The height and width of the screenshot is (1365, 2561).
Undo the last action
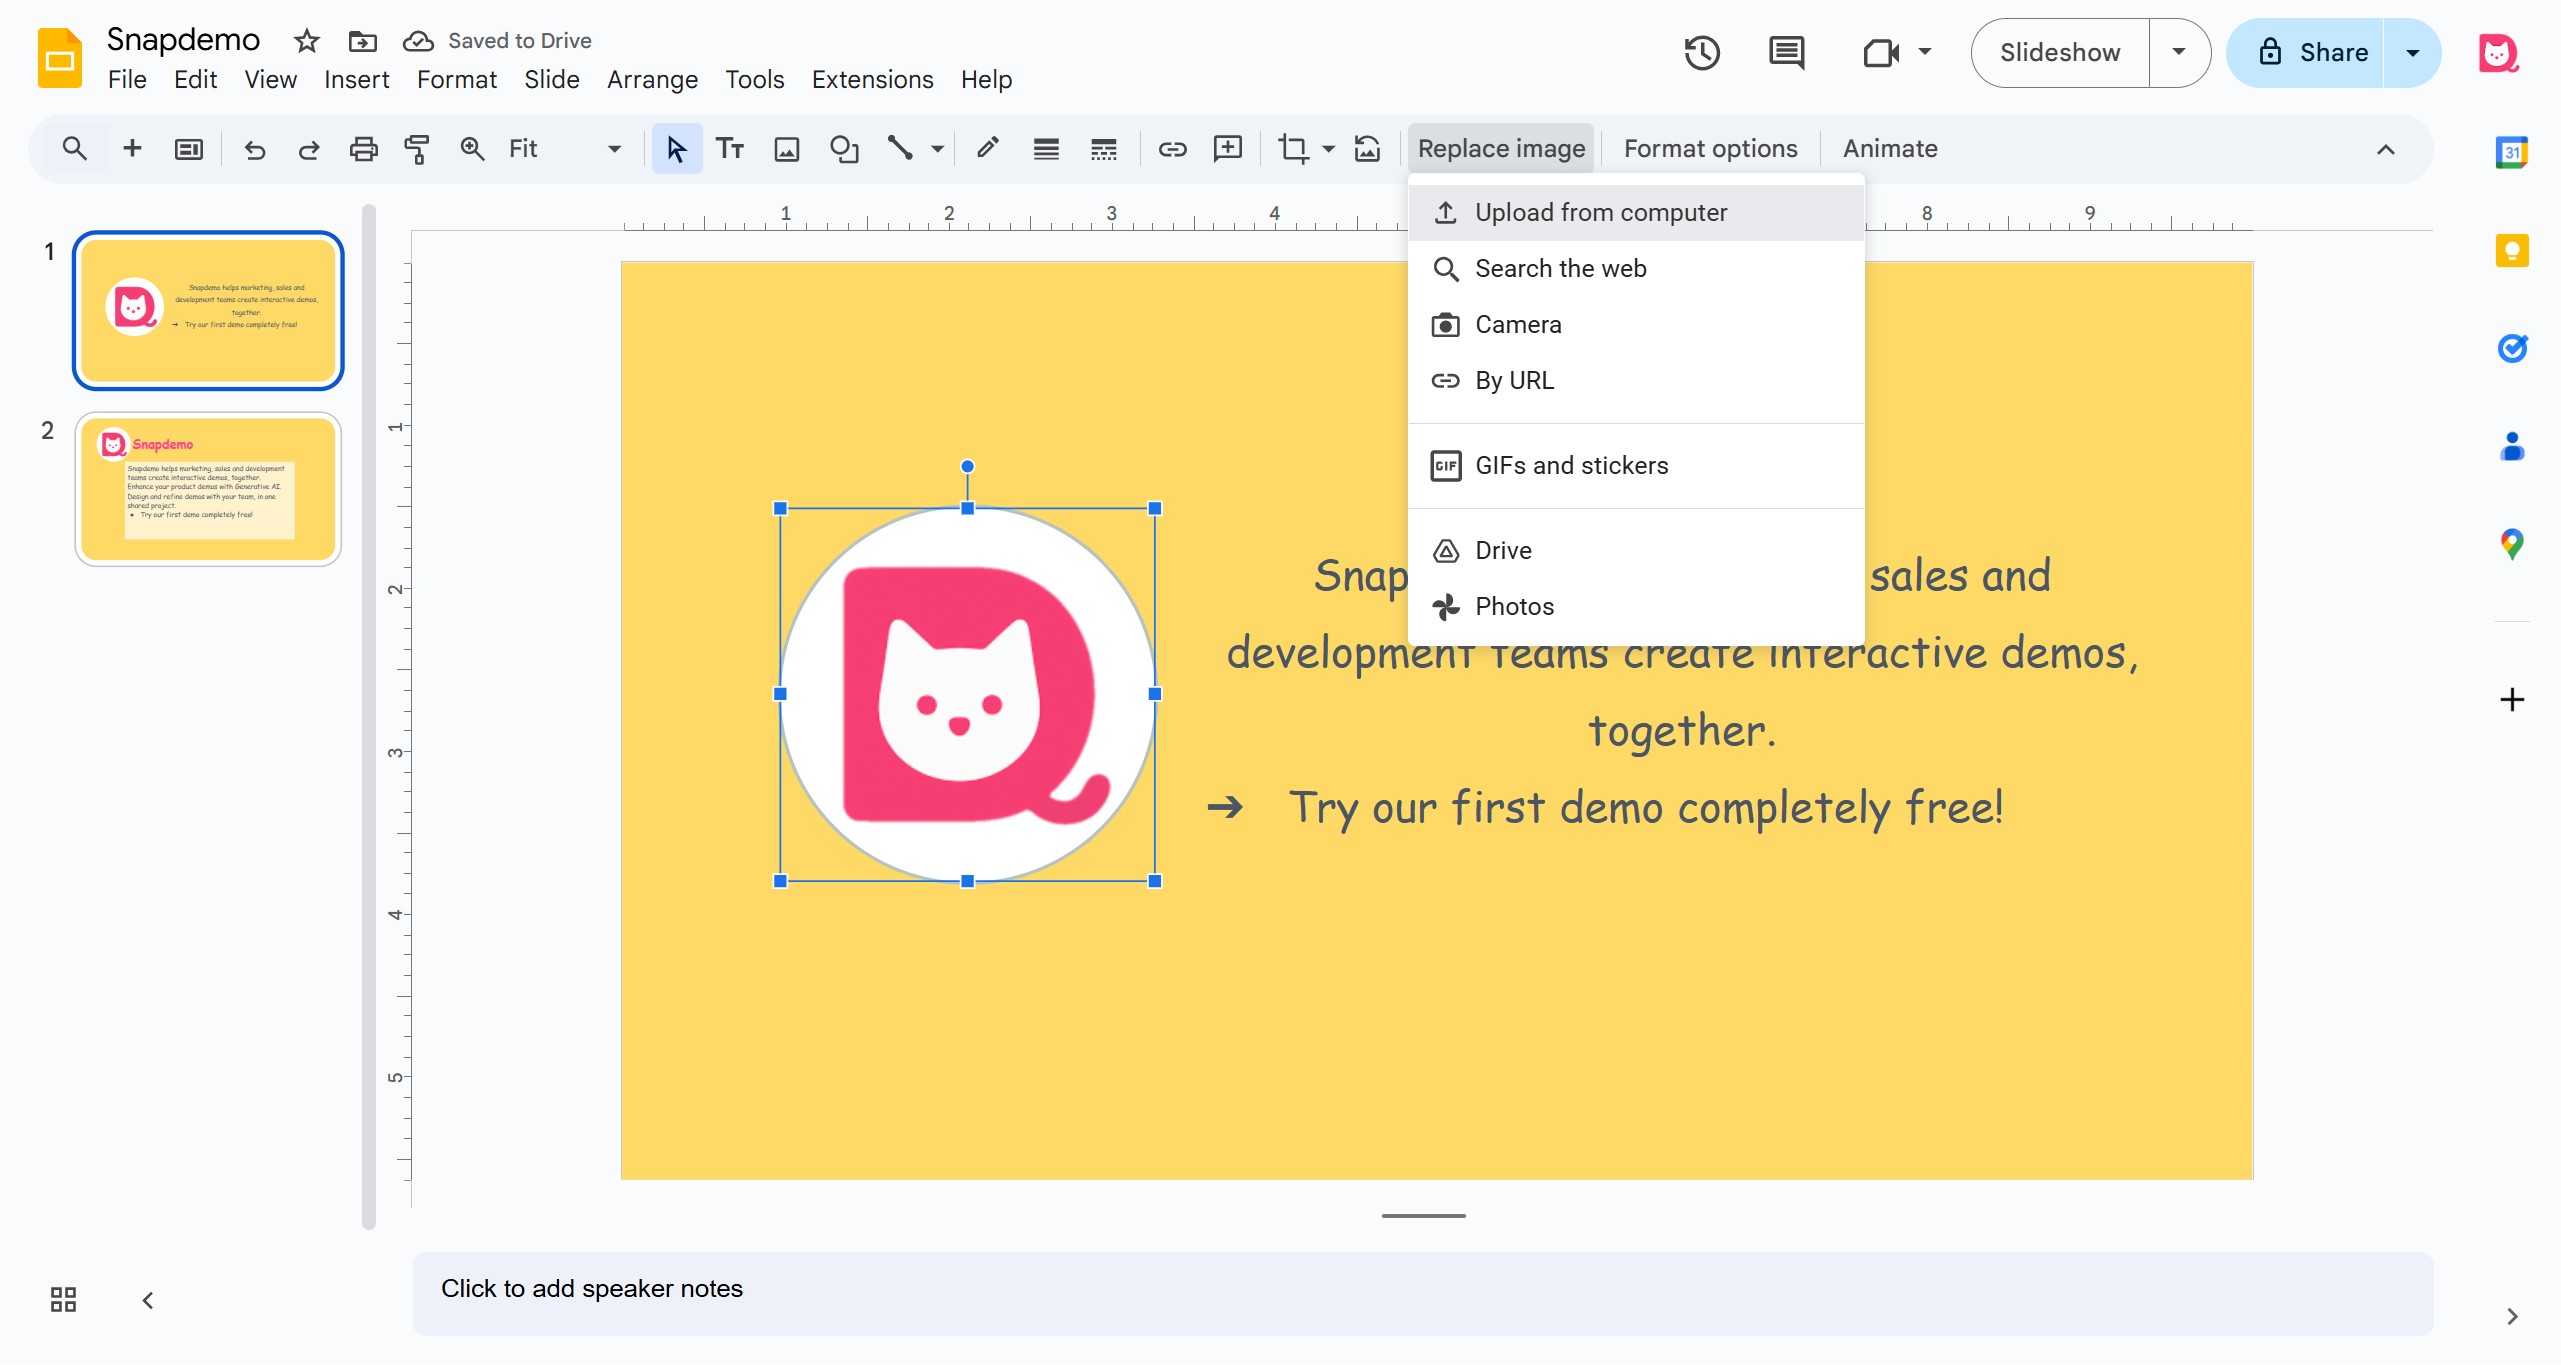[x=255, y=149]
